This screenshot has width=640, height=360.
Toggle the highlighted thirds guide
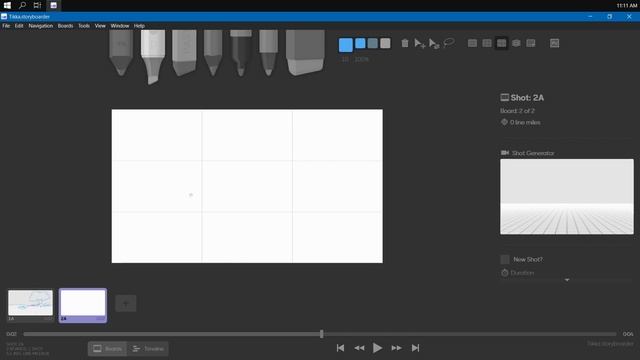coord(502,43)
